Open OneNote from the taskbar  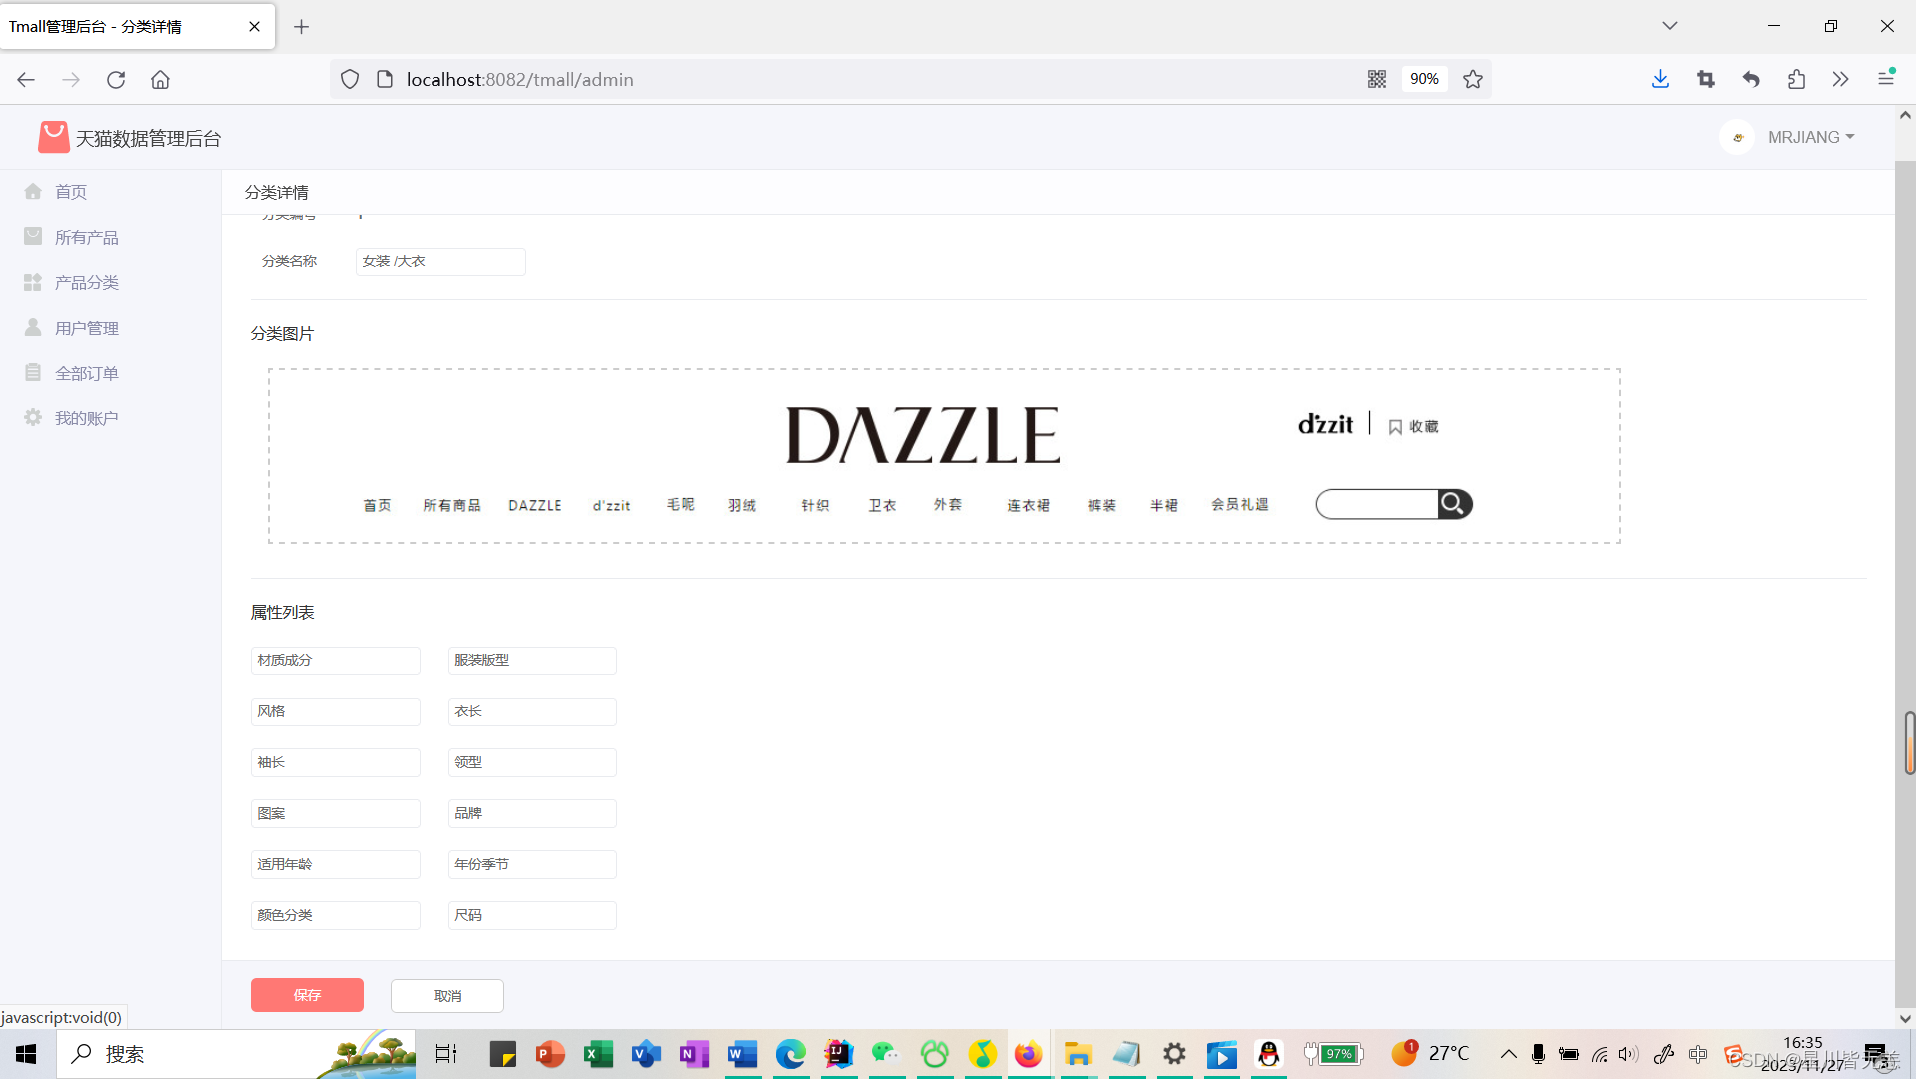coord(694,1054)
